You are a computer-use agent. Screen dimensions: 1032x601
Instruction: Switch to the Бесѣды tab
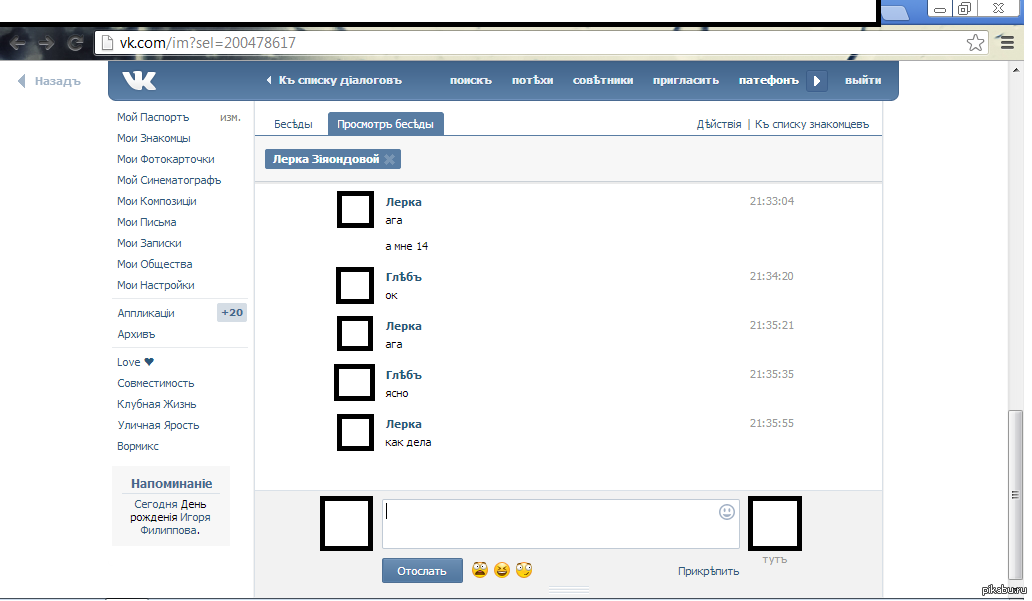coord(293,124)
